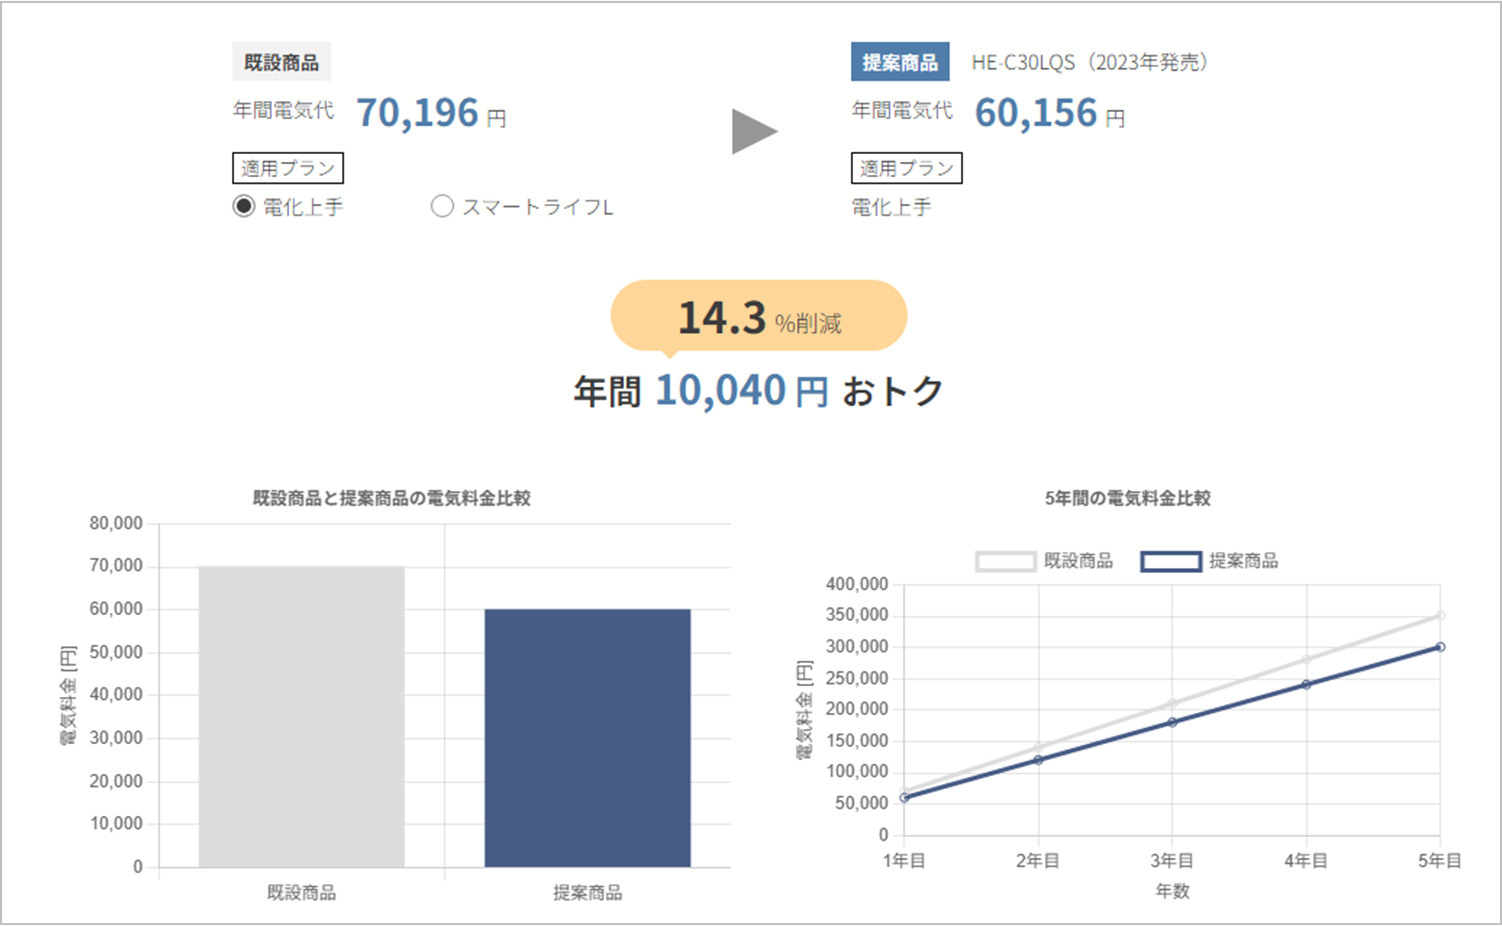Click the blue 提案商品 tag beside HE-C30LQS
Screen dimensions: 1502x926
coord(900,62)
